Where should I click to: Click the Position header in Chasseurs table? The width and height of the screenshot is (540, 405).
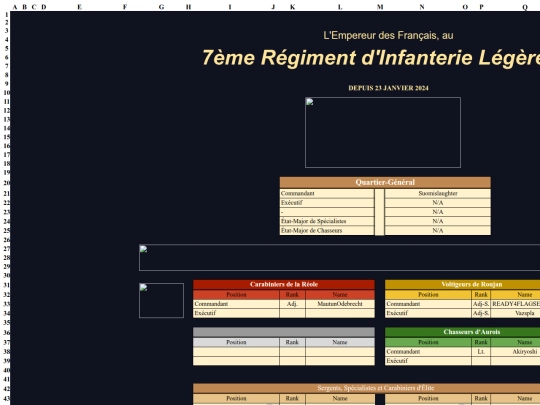(428, 342)
